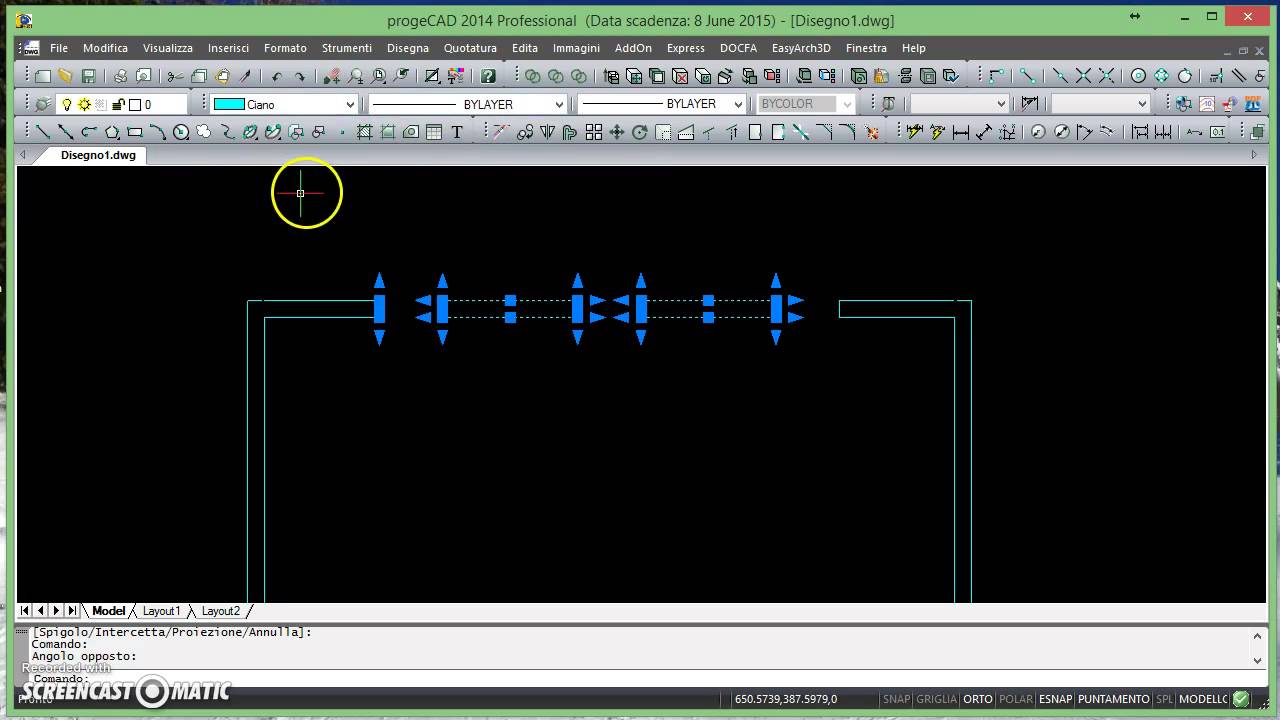The image size is (1280, 720).
Task: Toggle GRIGLIA grid in the status bar
Action: [937, 699]
